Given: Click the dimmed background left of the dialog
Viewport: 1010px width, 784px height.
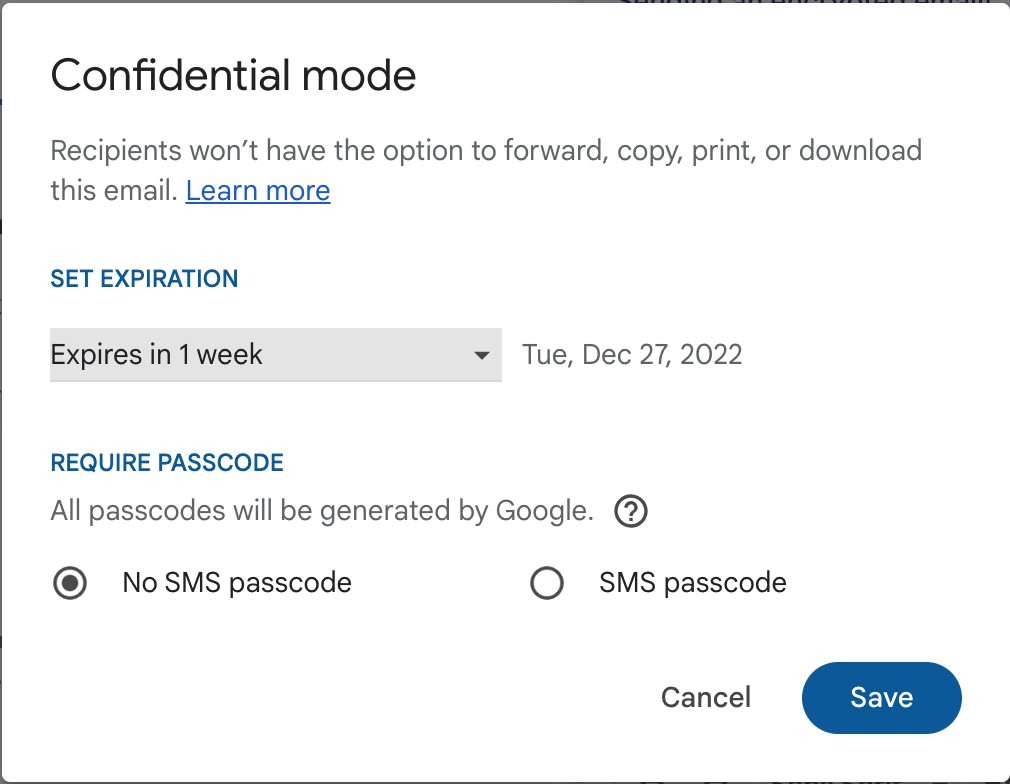Looking at the screenshot, I should click(1, 400).
